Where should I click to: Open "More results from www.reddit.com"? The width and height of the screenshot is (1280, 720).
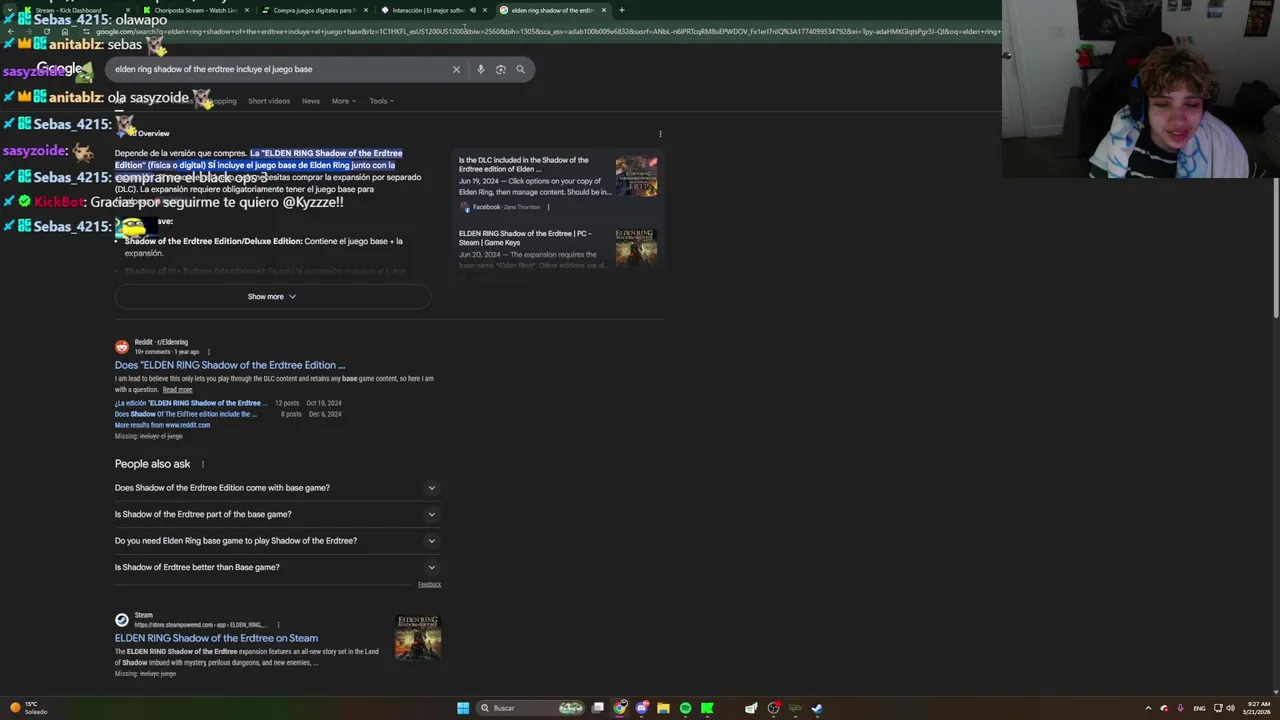point(162,425)
